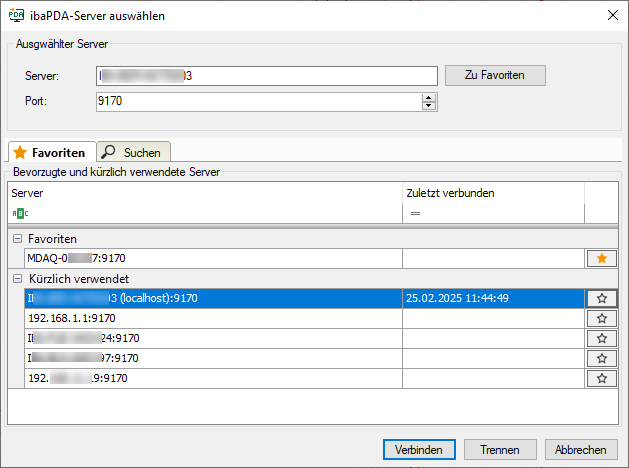Decrease port number with down arrow

click(429, 105)
